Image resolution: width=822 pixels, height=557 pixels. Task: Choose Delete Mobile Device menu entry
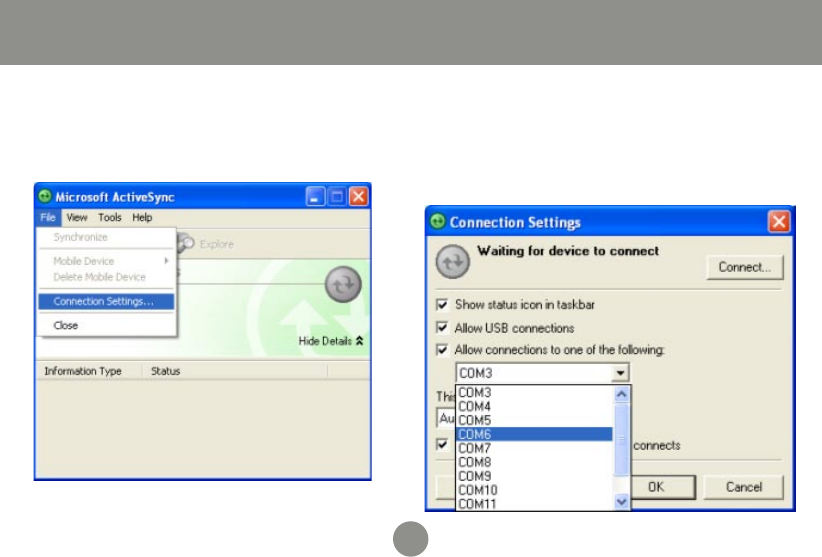tap(106, 277)
